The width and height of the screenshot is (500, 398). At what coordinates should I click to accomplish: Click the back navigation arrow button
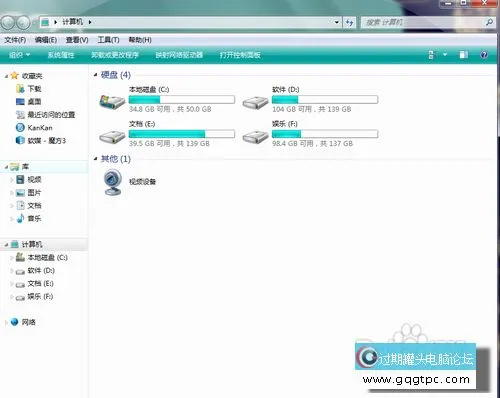[8, 22]
